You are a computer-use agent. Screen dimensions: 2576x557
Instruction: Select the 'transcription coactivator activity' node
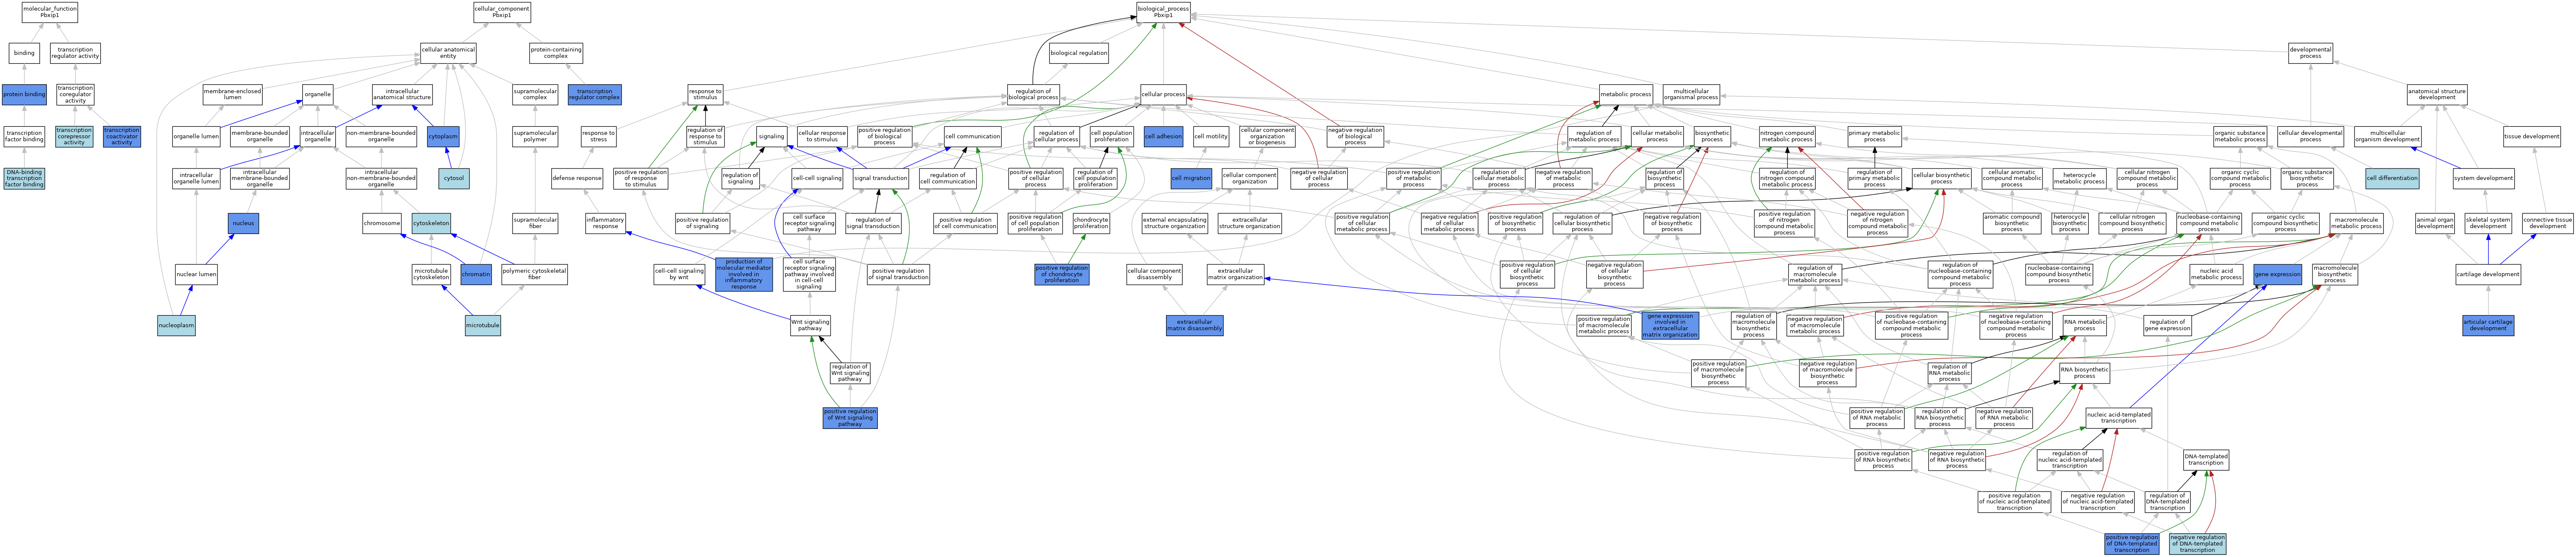coord(122,136)
